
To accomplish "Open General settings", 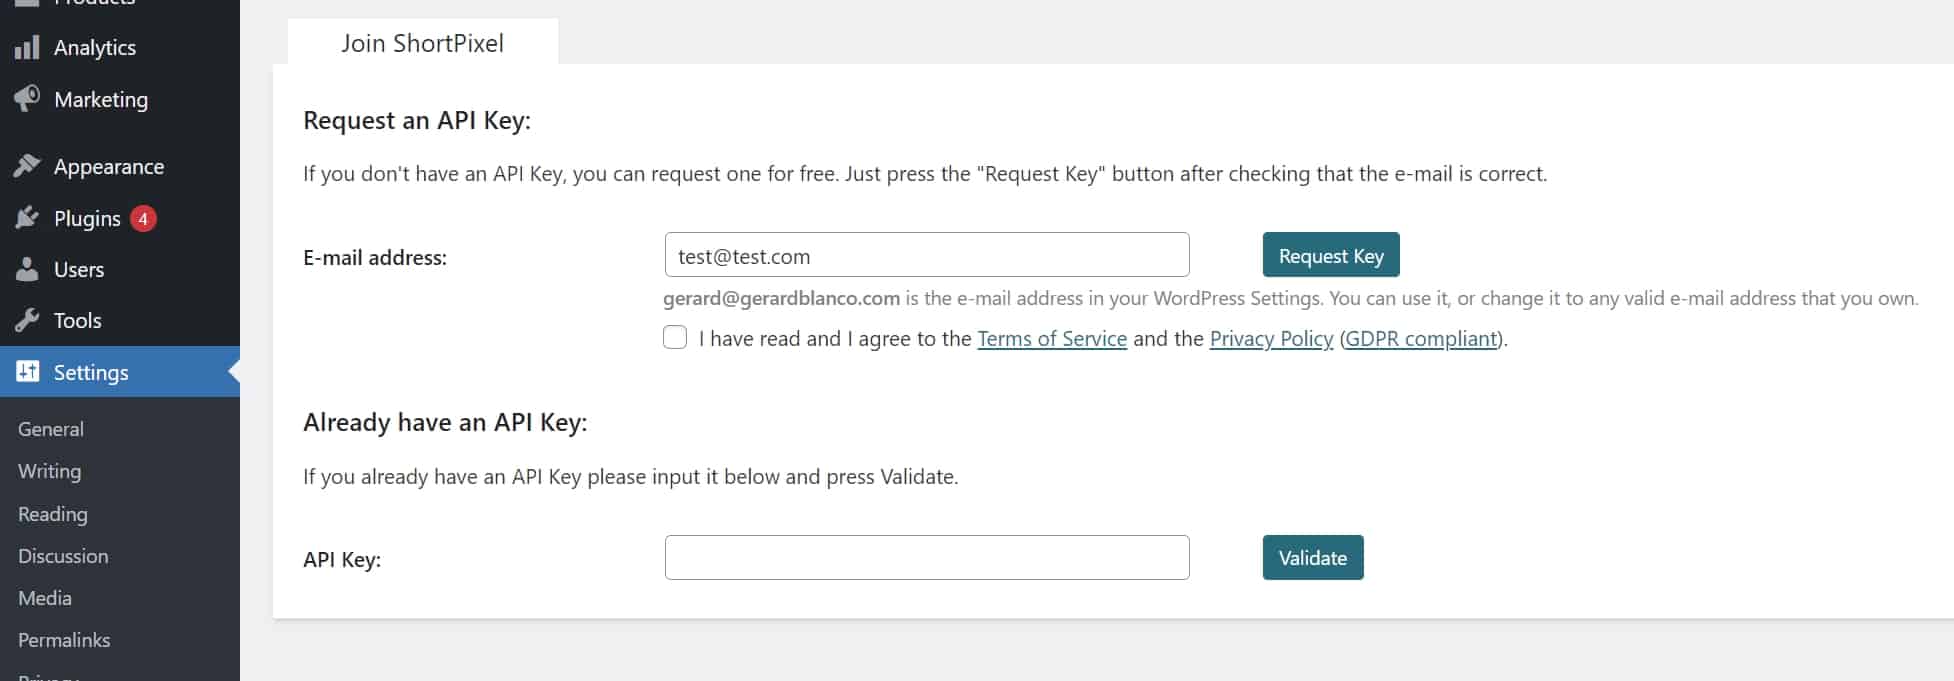I will pyautogui.click(x=50, y=428).
